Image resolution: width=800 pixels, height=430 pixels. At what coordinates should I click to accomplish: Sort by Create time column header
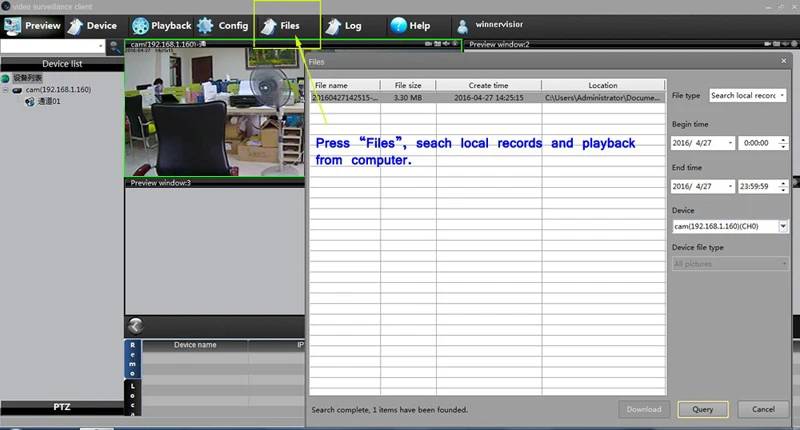[x=489, y=85]
